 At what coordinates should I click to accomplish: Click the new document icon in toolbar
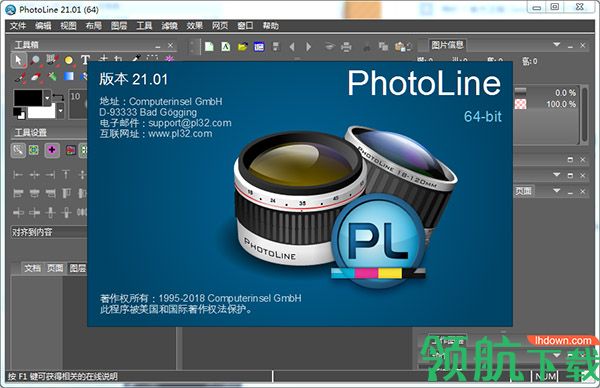tap(209, 47)
